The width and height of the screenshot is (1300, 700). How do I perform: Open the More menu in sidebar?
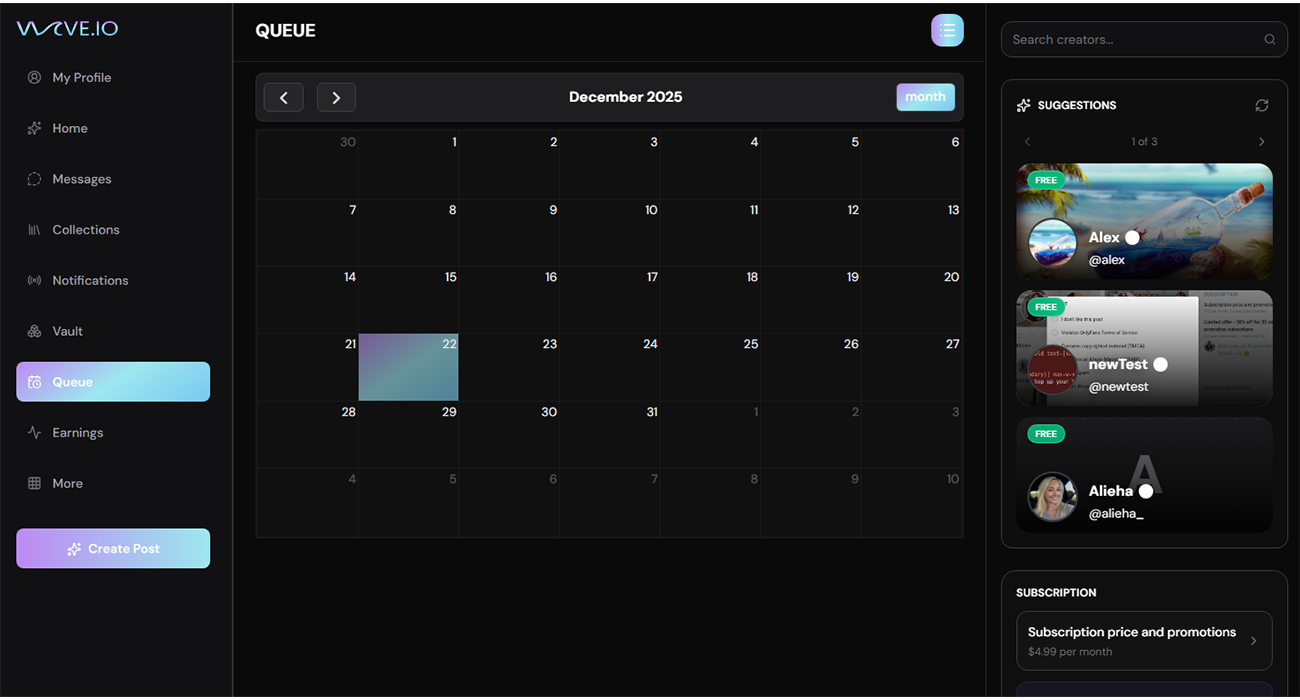tap(67, 484)
